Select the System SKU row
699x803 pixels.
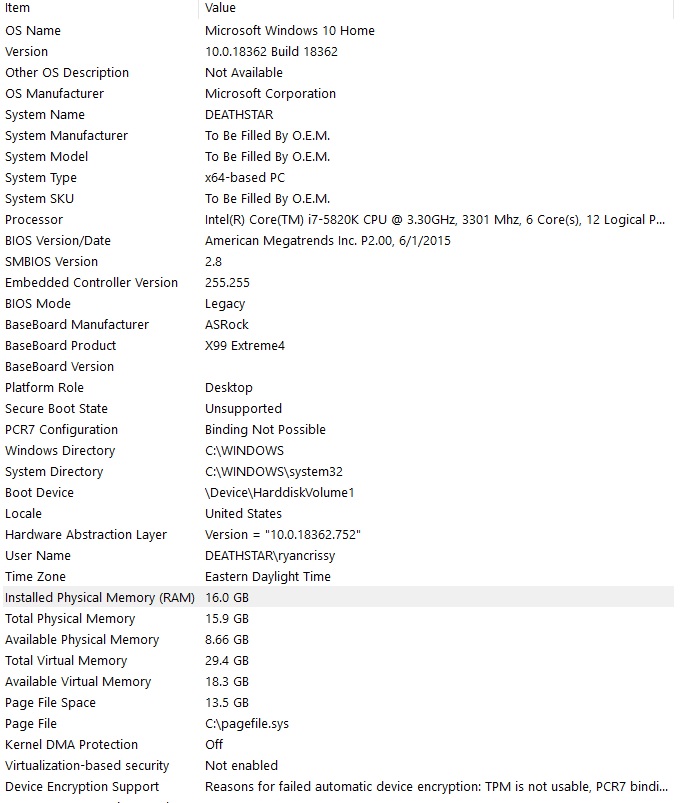[x=338, y=199]
